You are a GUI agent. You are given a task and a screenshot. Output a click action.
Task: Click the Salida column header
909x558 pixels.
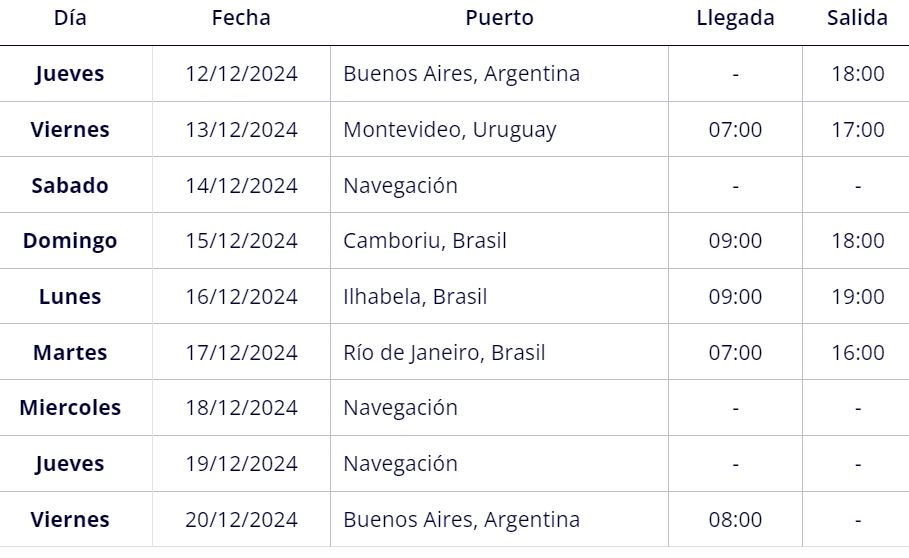(x=857, y=18)
